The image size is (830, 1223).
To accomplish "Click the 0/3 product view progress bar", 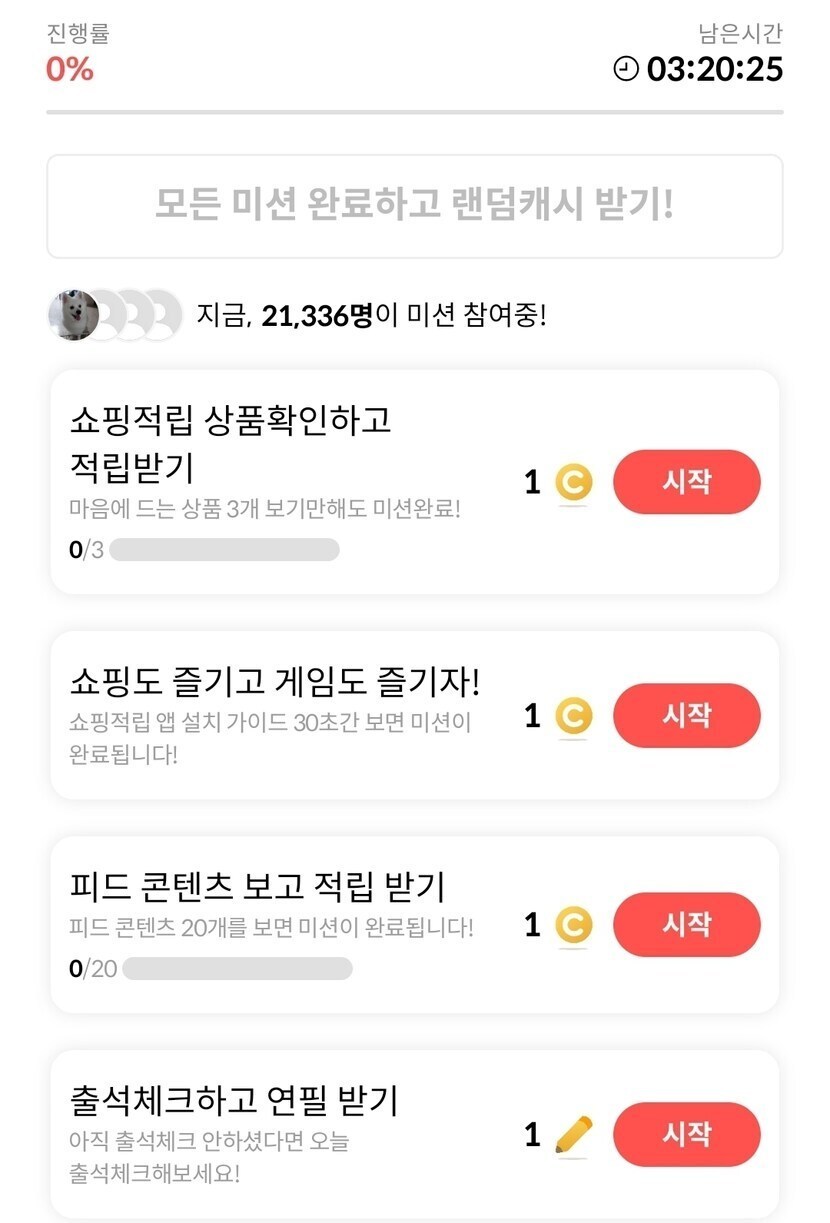I will (224, 550).
